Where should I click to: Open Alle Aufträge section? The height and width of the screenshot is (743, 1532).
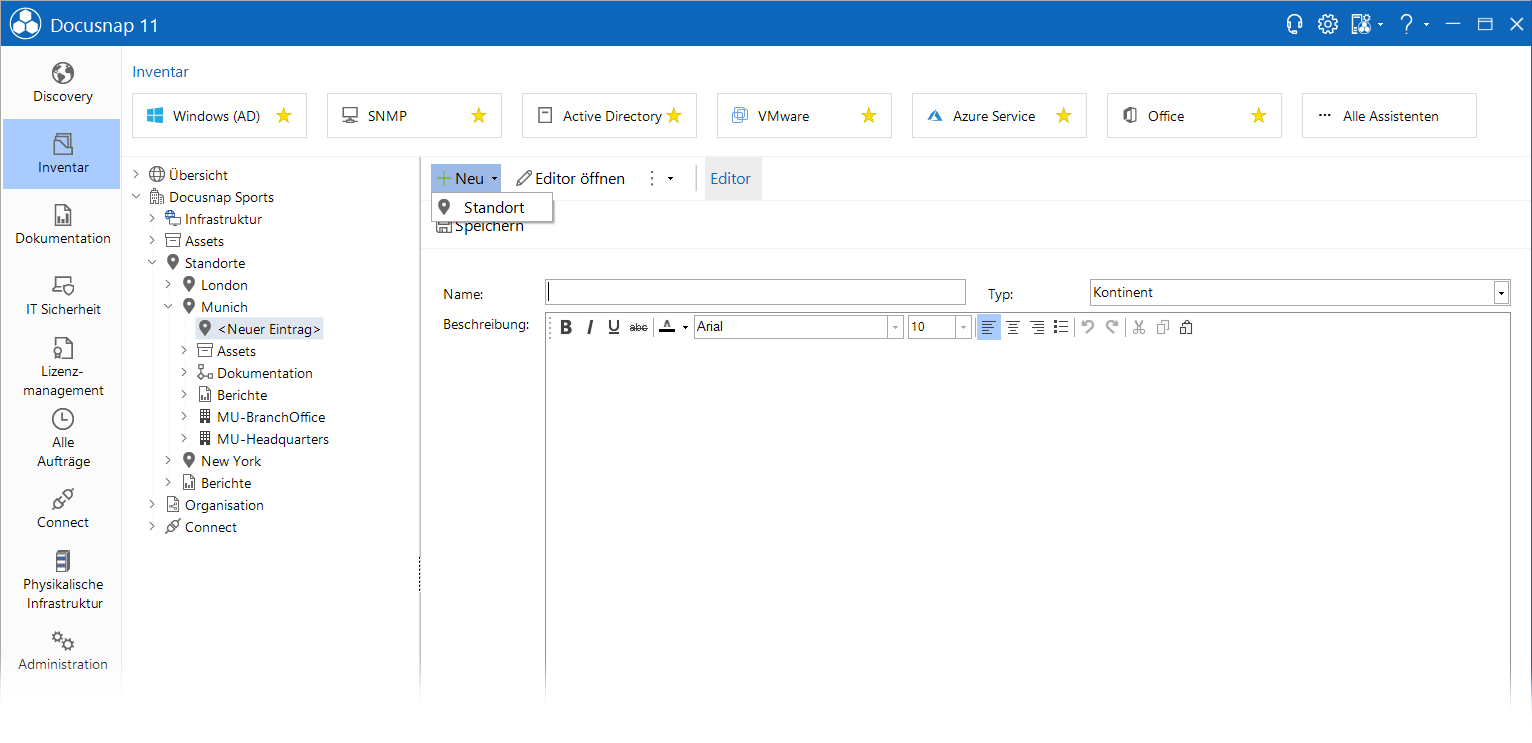point(62,438)
